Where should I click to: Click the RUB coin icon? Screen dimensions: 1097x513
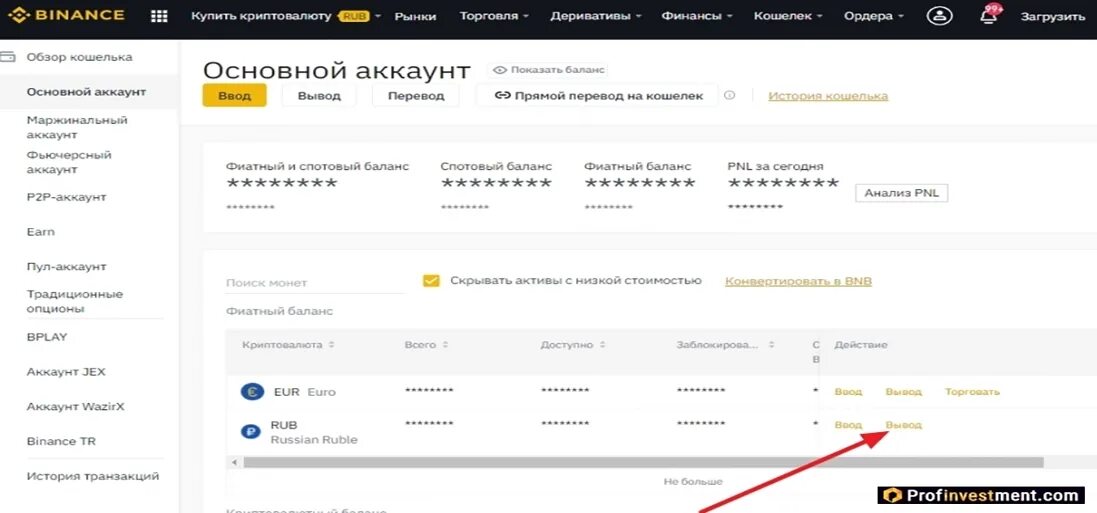(250, 432)
